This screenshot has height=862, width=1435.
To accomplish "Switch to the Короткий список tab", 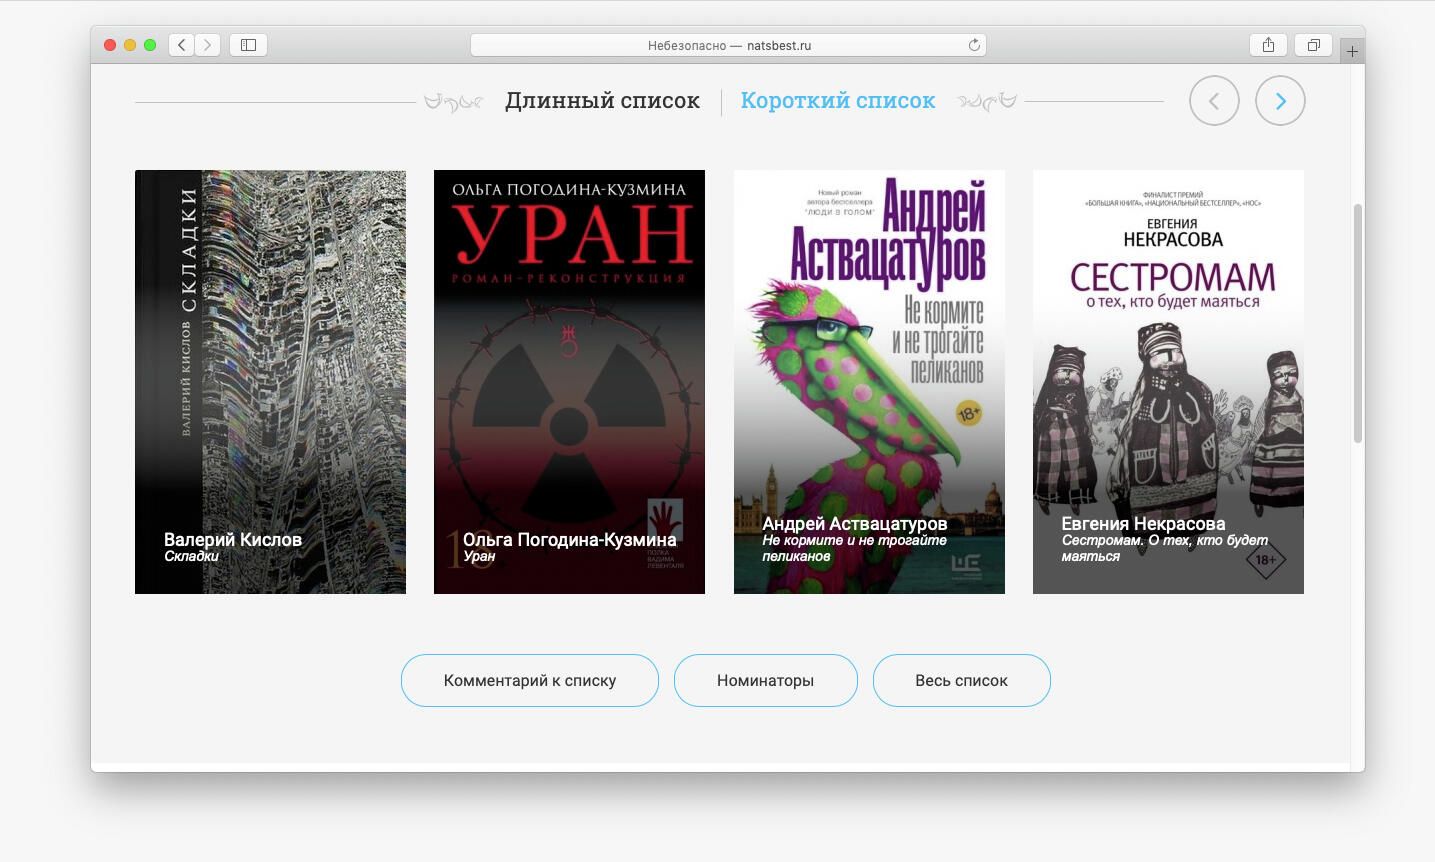I will [x=838, y=101].
